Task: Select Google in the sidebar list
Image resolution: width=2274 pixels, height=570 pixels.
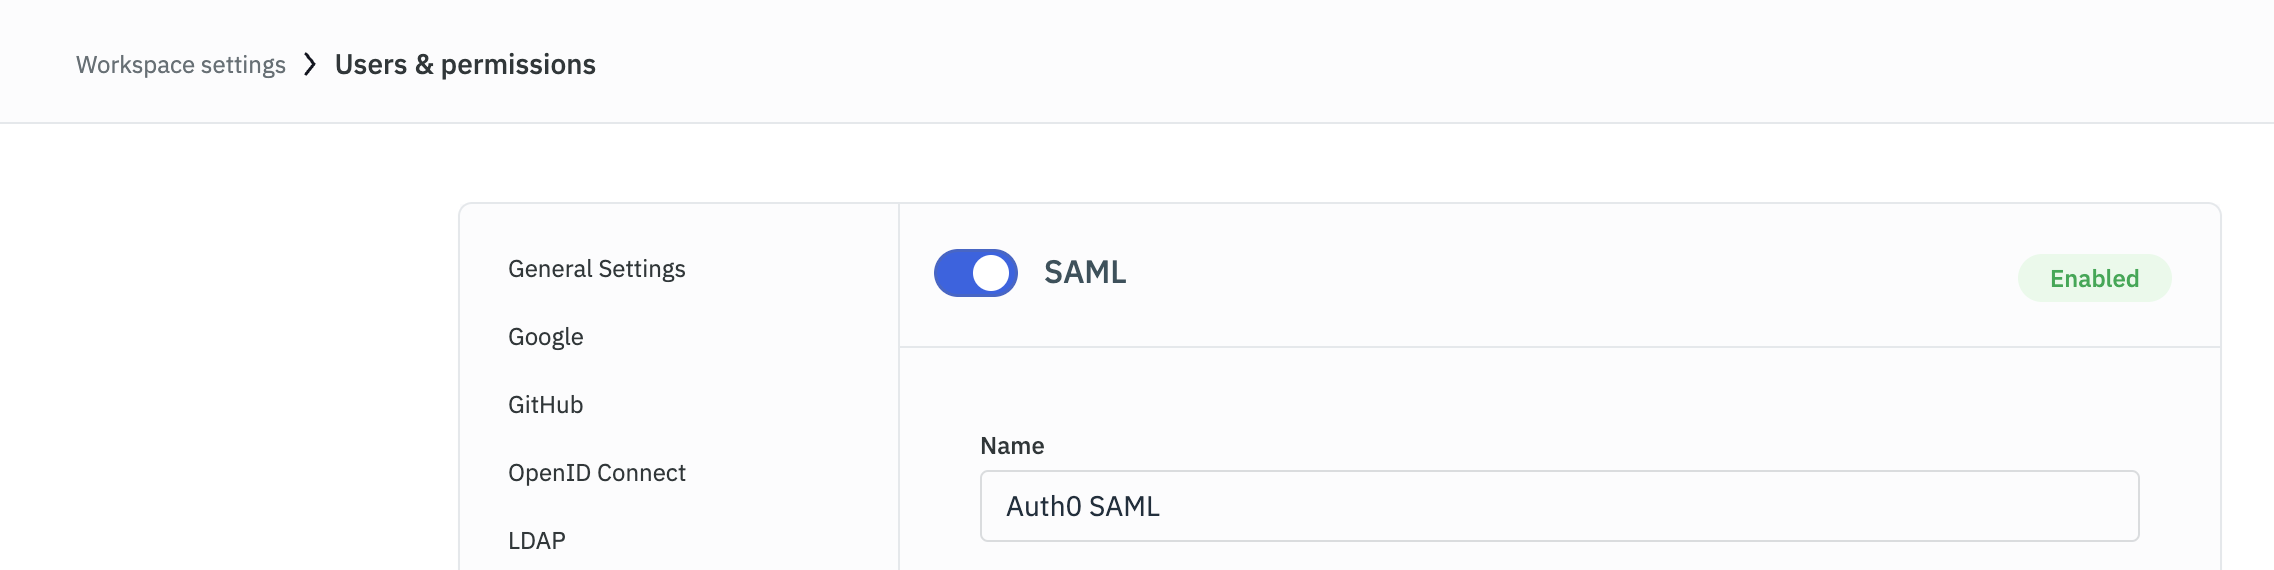Action: [545, 337]
